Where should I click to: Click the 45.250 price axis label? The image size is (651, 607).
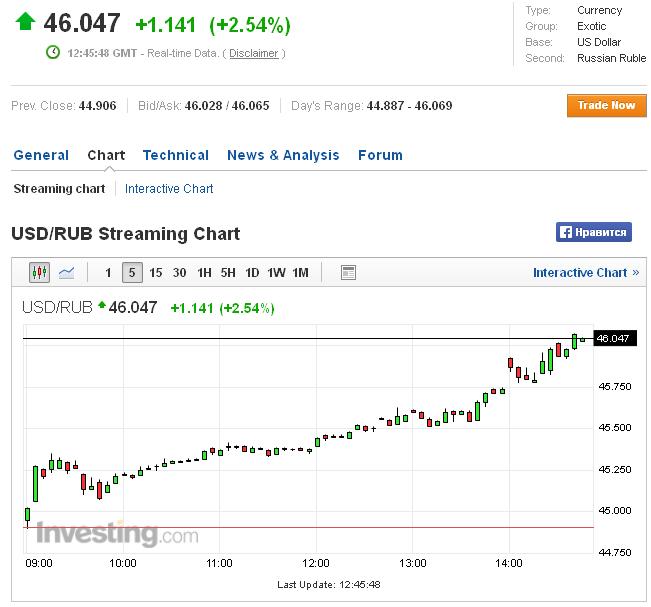(x=615, y=470)
